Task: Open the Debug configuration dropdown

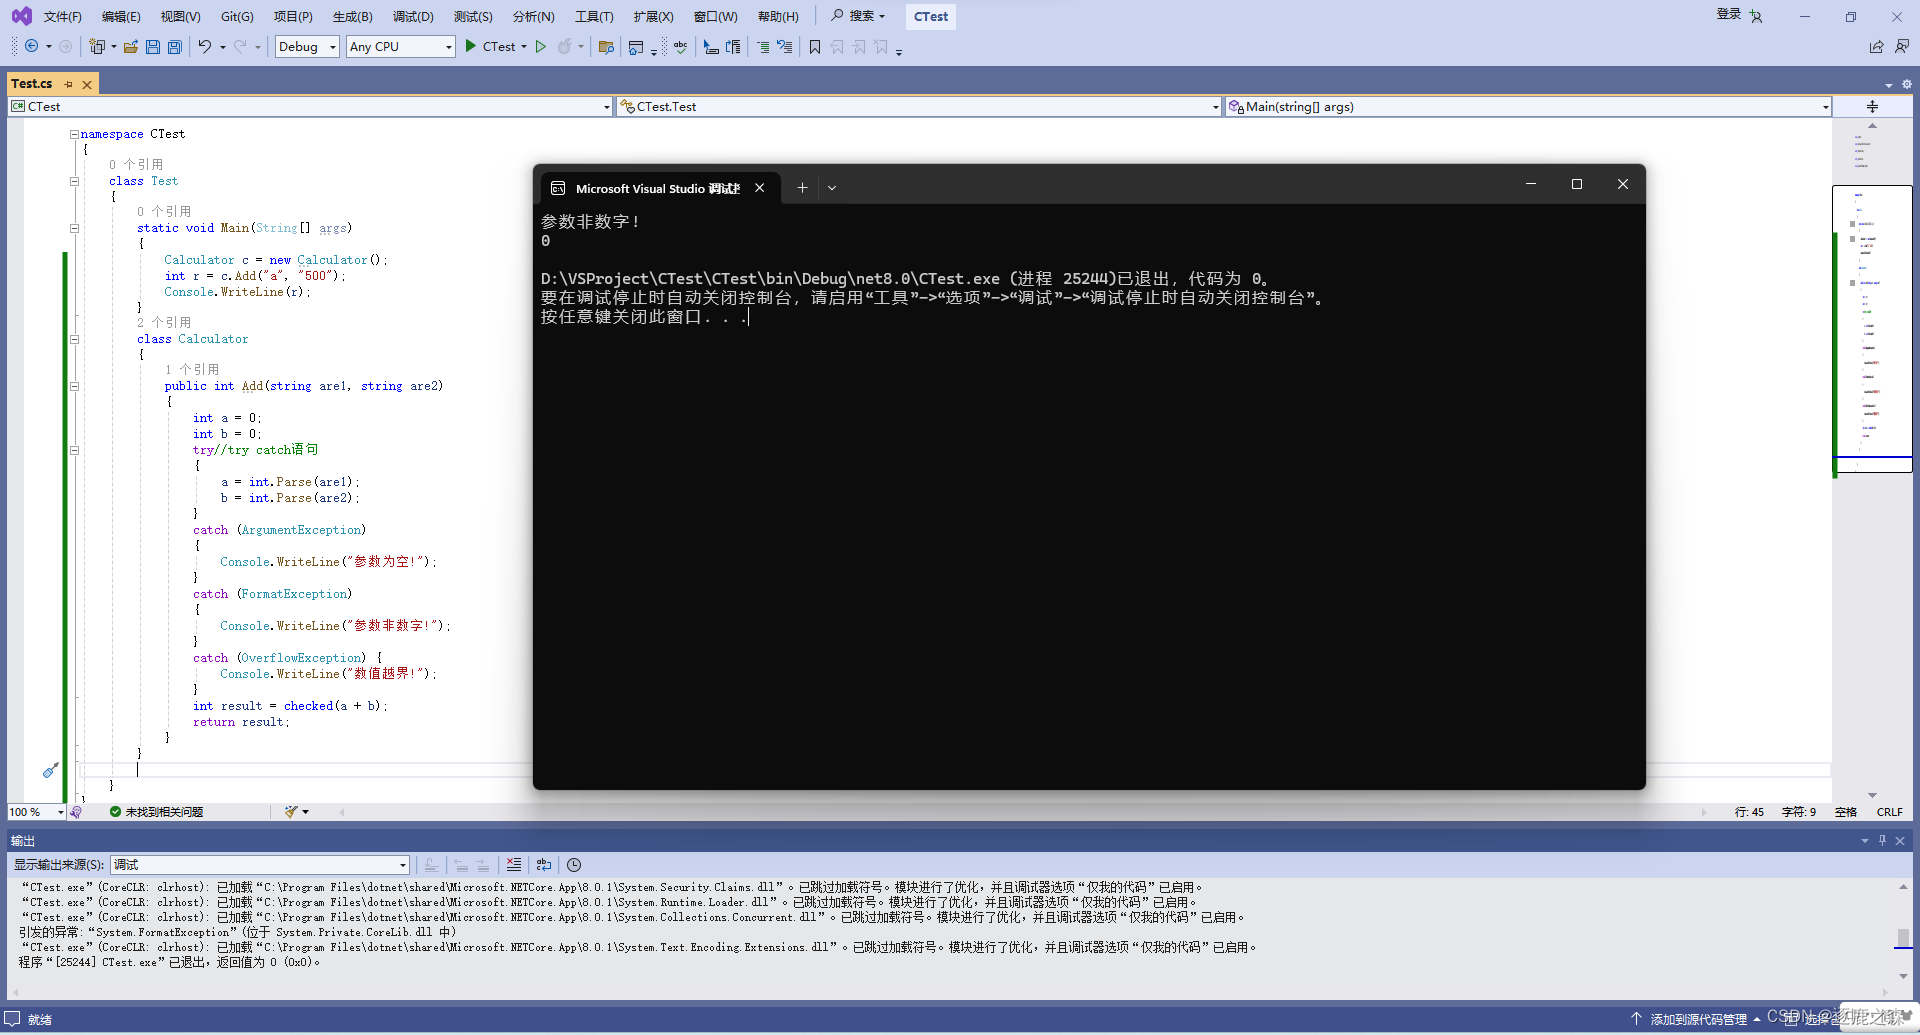Action: click(307, 47)
